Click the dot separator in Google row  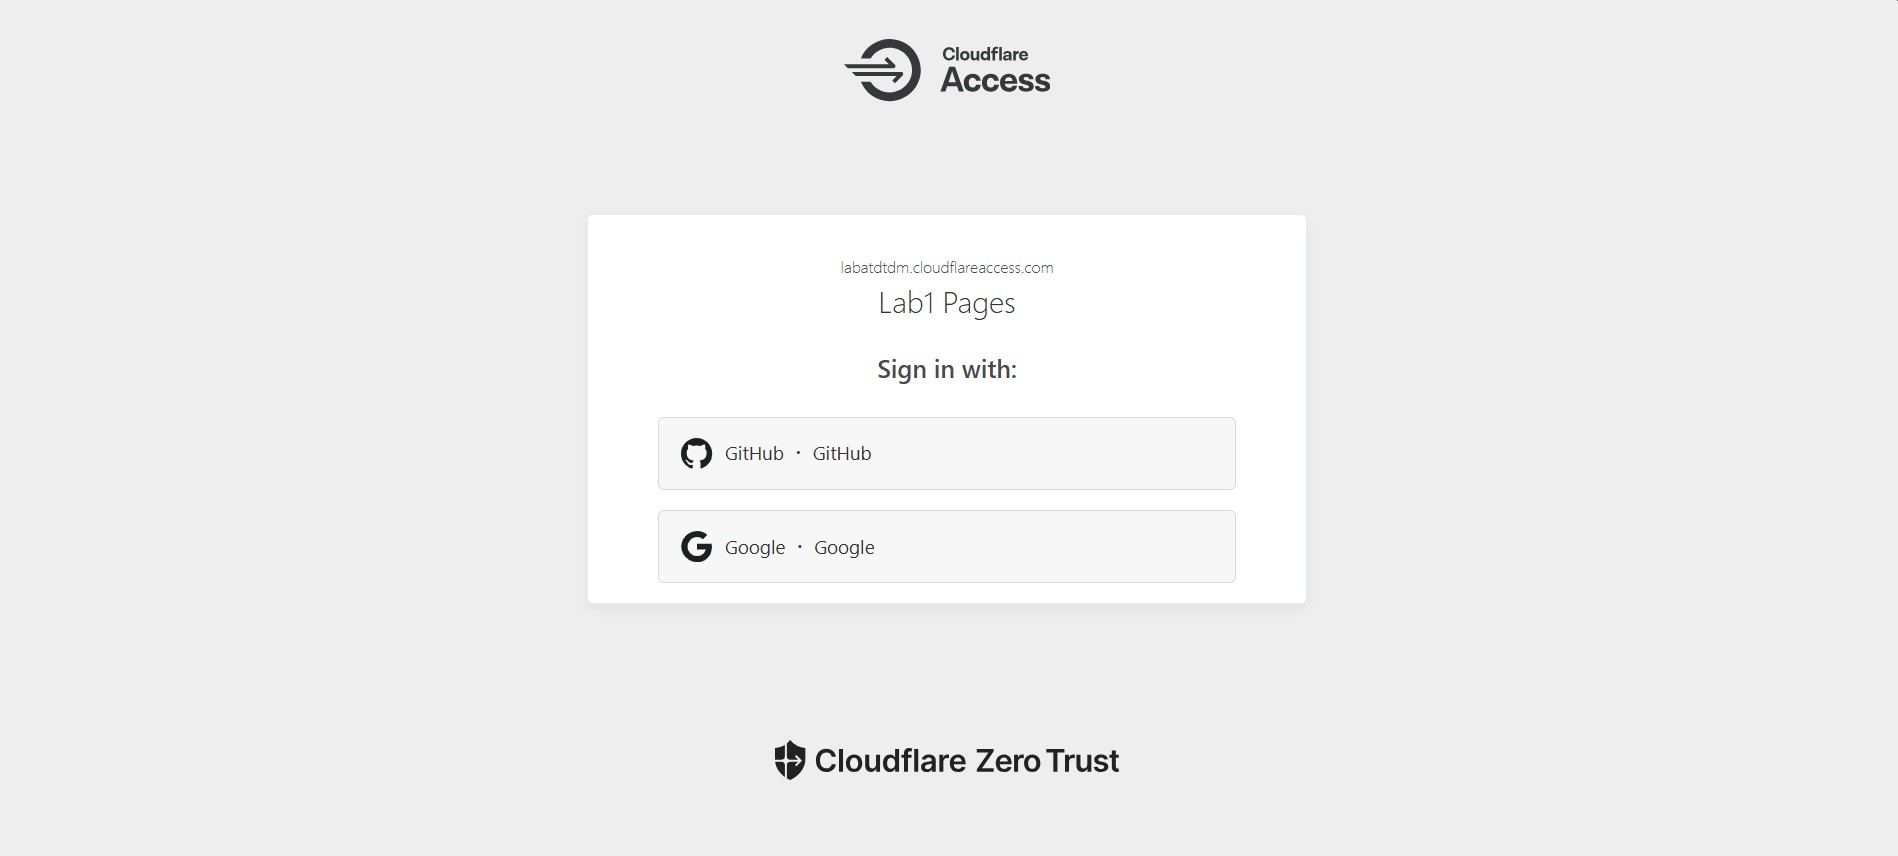[799, 547]
